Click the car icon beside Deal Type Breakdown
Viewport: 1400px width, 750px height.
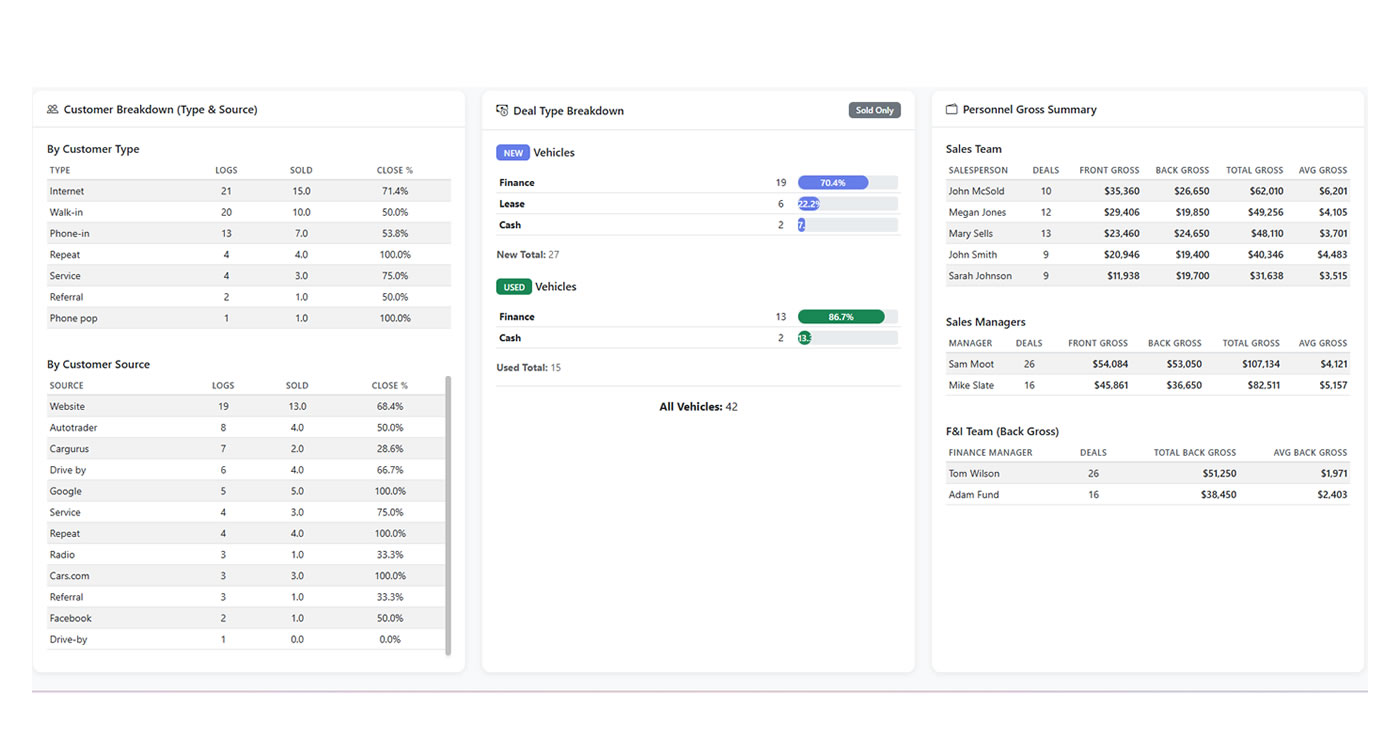[x=501, y=110]
